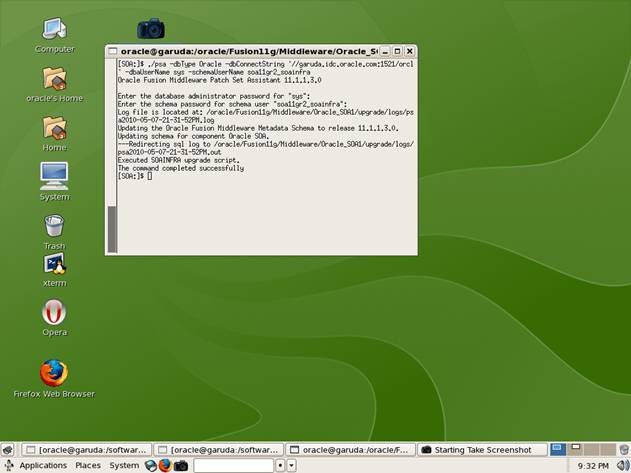631x473 pixels.
Task: Focus the command input field in the panel
Action: [x=233, y=466]
